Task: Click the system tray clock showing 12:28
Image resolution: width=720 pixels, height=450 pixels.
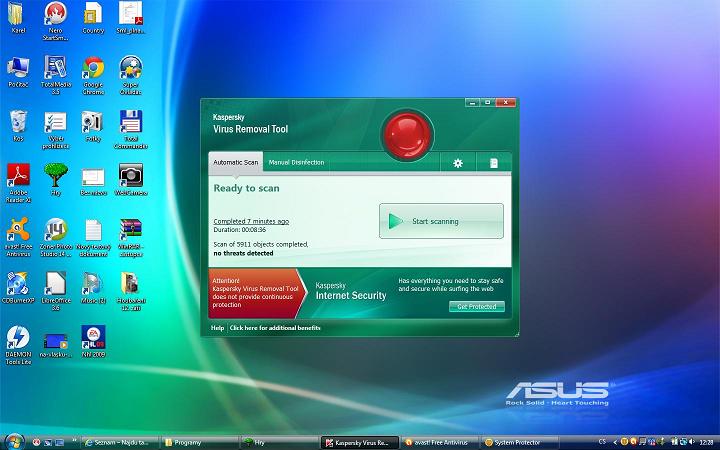Action: click(706, 443)
